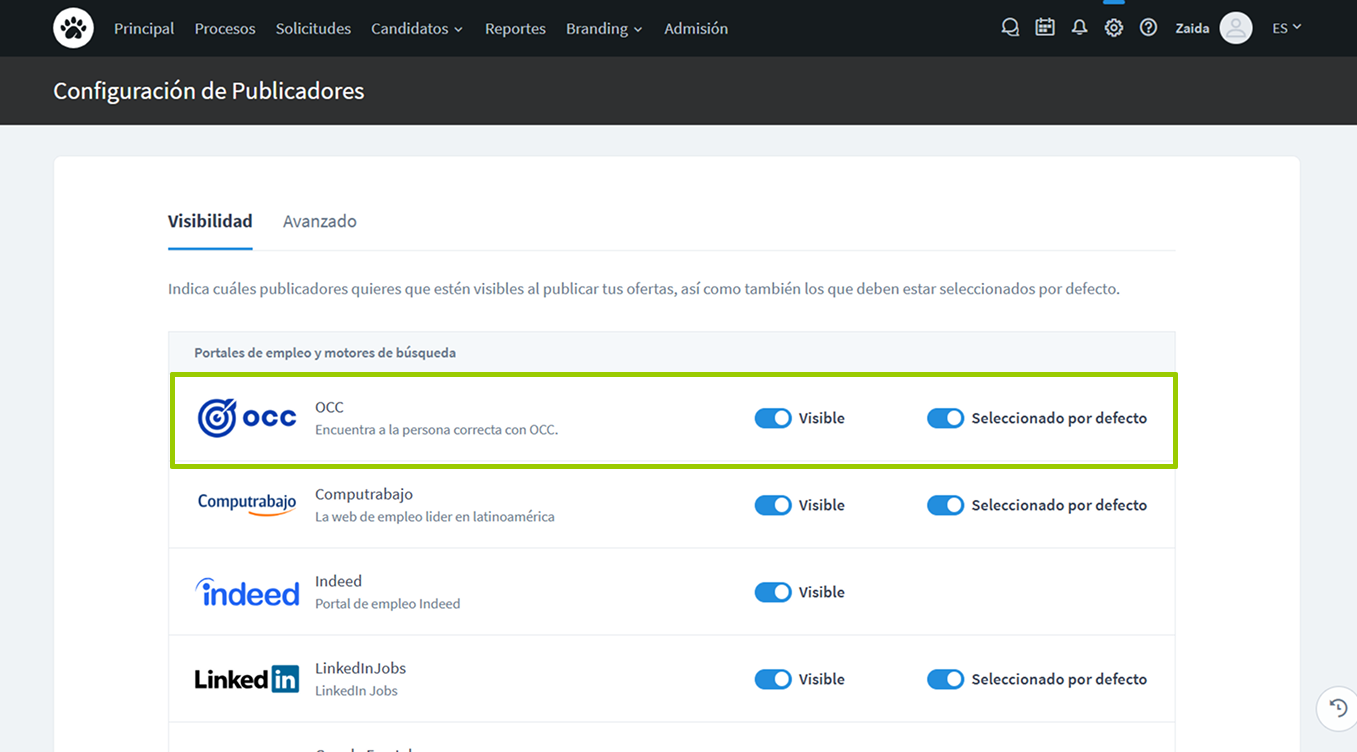Open the Candidatos dropdown menu
1357x752 pixels.
416,28
